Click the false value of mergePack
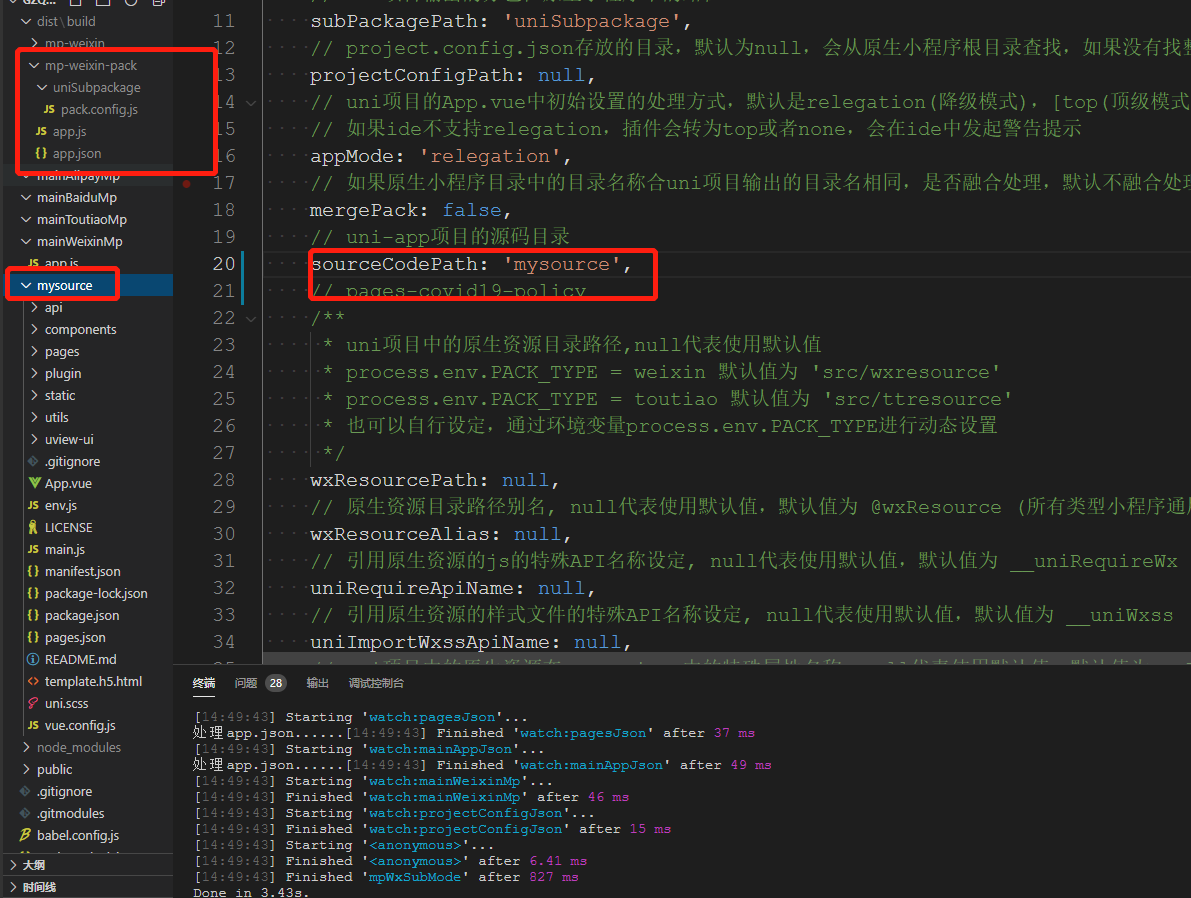1191x898 pixels. coord(472,210)
